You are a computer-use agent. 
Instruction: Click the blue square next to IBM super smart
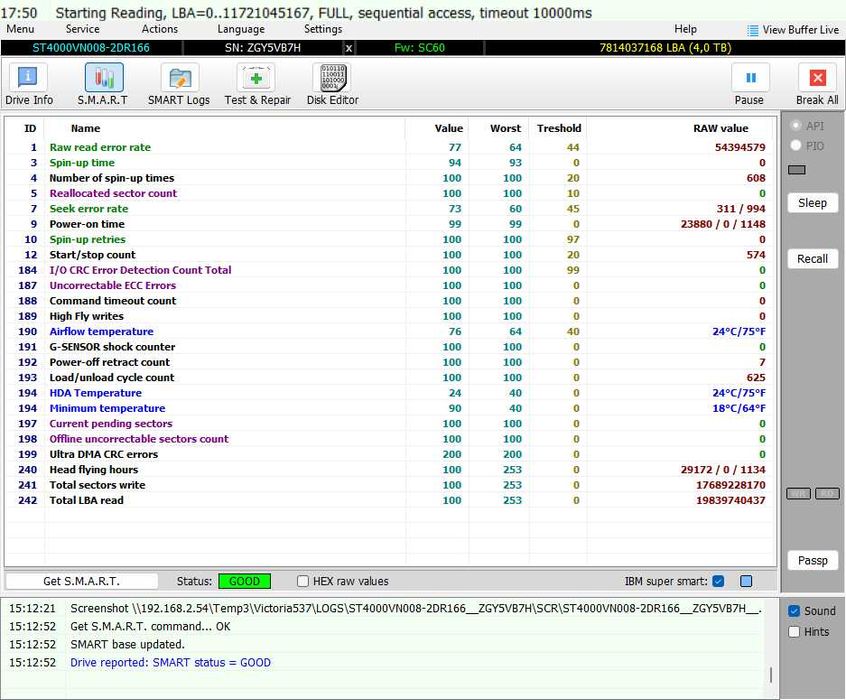[745, 581]
